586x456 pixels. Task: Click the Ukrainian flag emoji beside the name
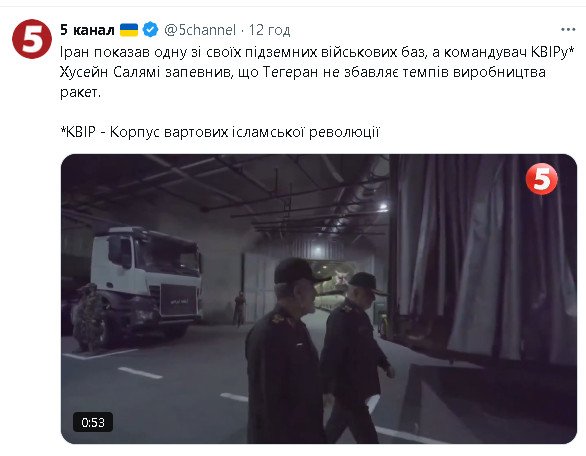point(129,30)
